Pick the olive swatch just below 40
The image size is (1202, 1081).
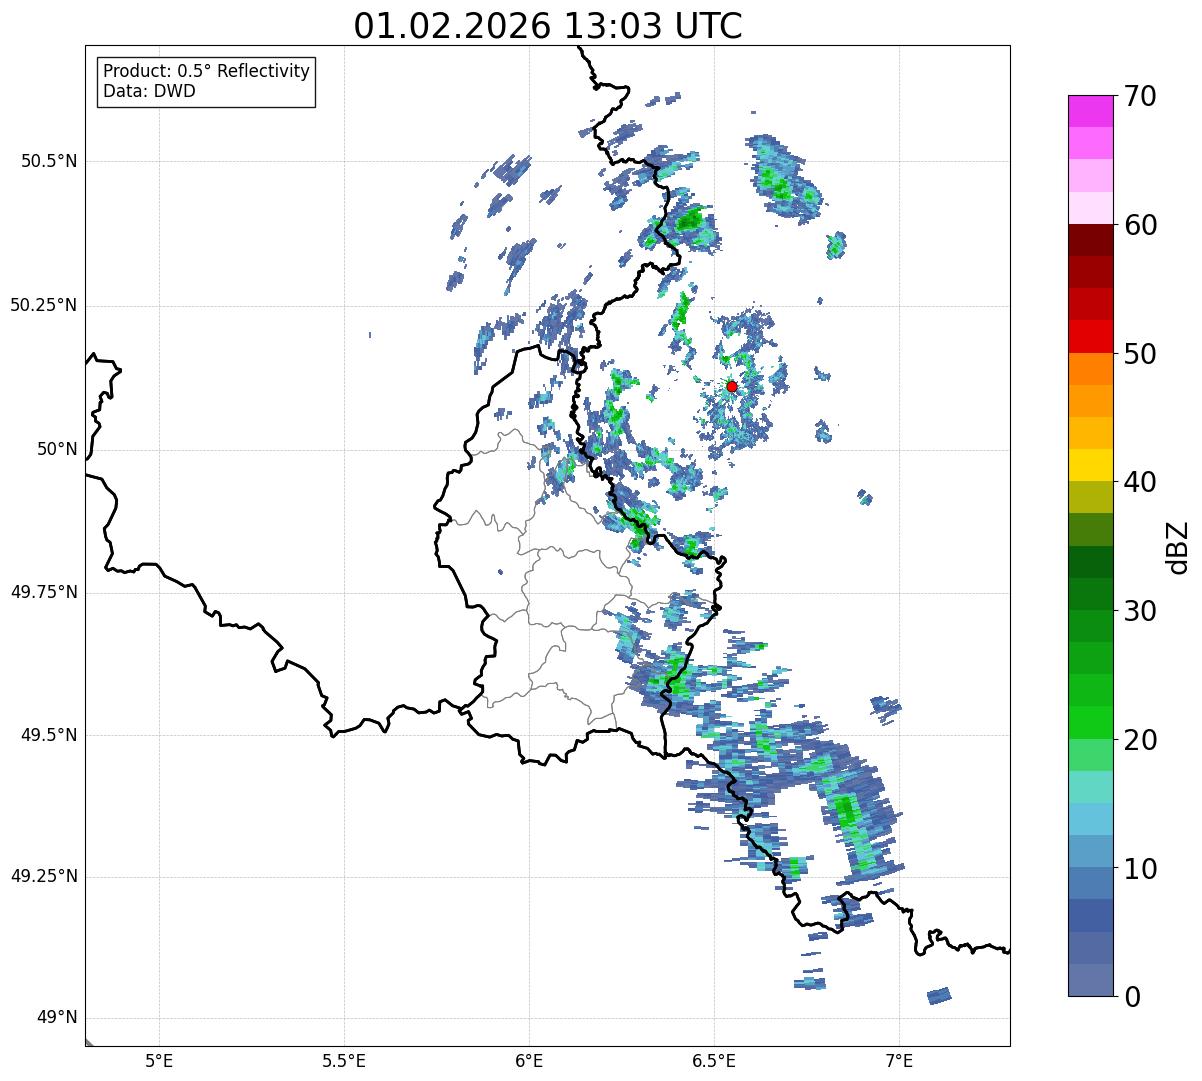[x=1091, y=497]
